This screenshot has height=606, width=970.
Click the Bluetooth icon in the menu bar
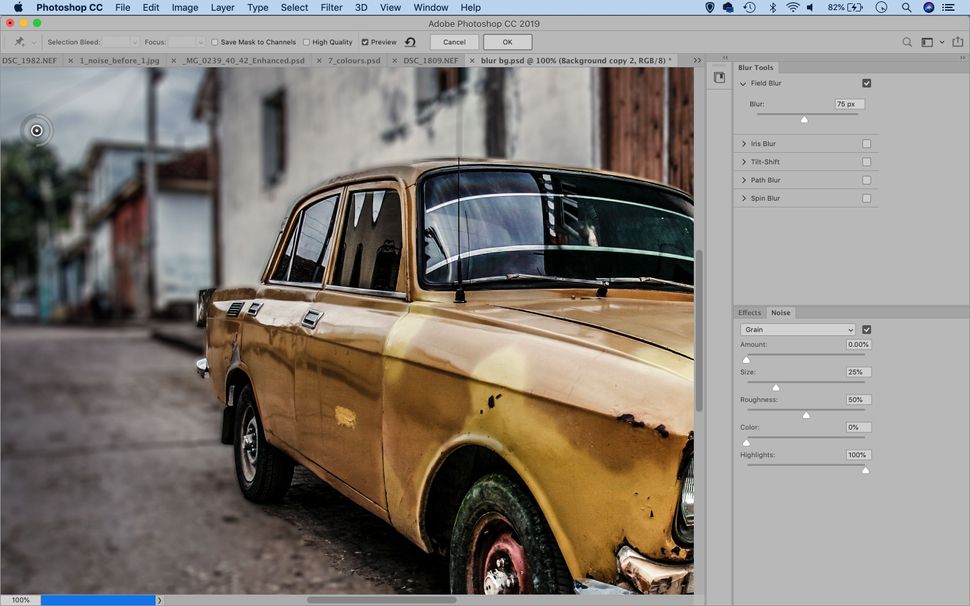coord(771,7)
